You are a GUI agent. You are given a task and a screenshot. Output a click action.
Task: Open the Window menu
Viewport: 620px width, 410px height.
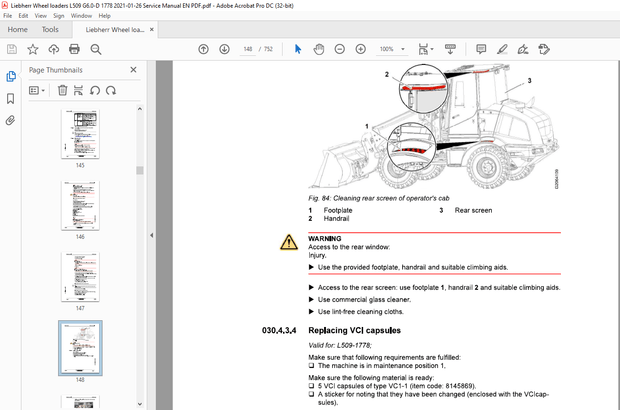pyautogui.click(x=81, y=16)
